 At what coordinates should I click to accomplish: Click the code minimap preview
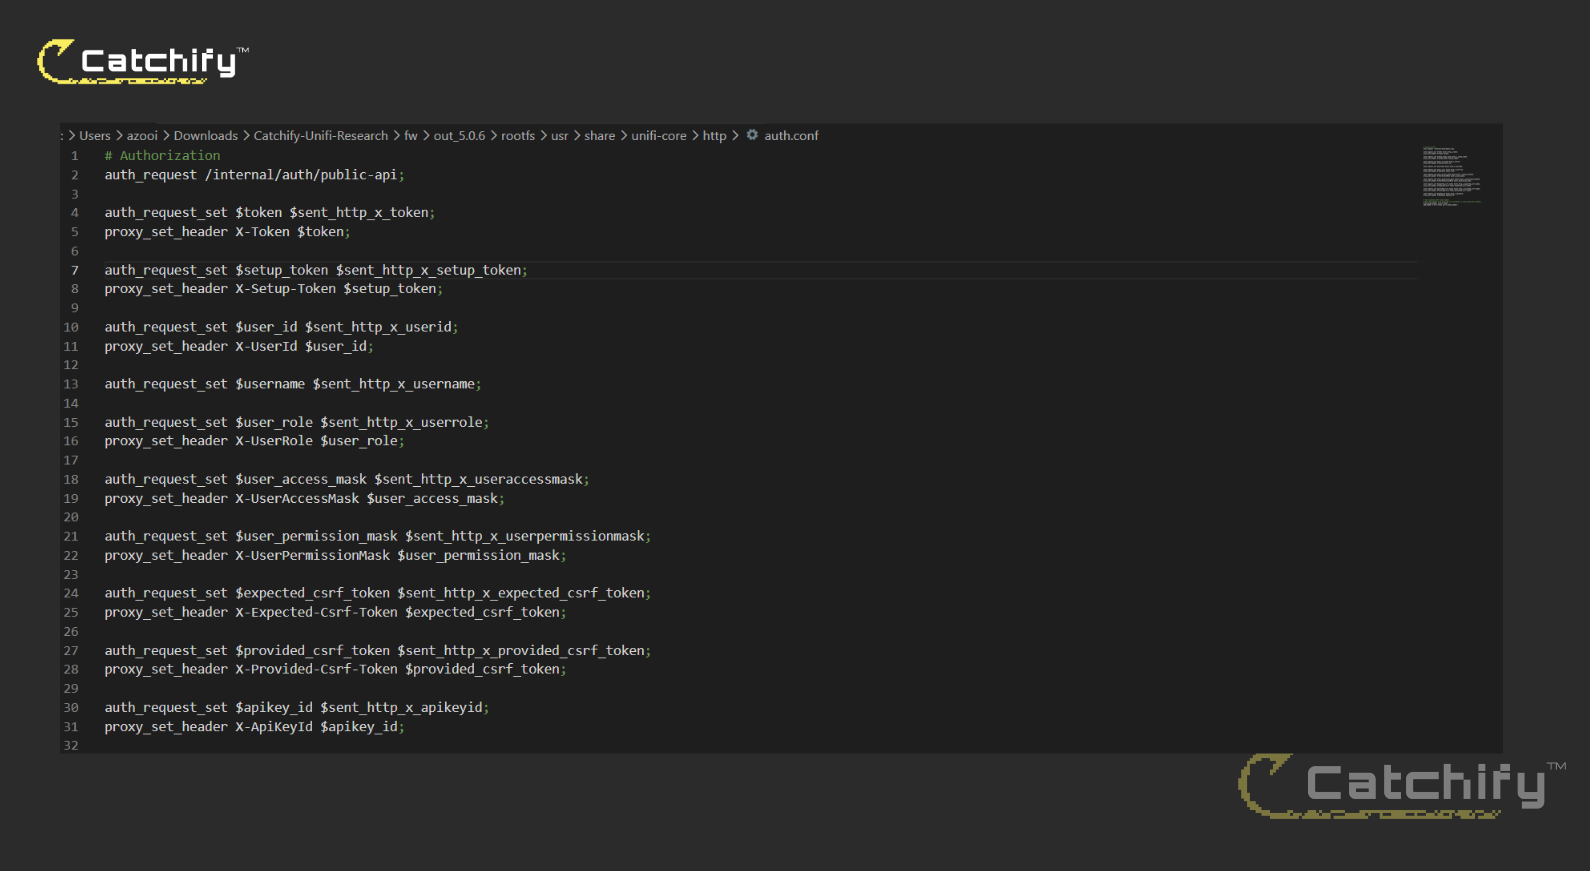tap(1451, 176)
